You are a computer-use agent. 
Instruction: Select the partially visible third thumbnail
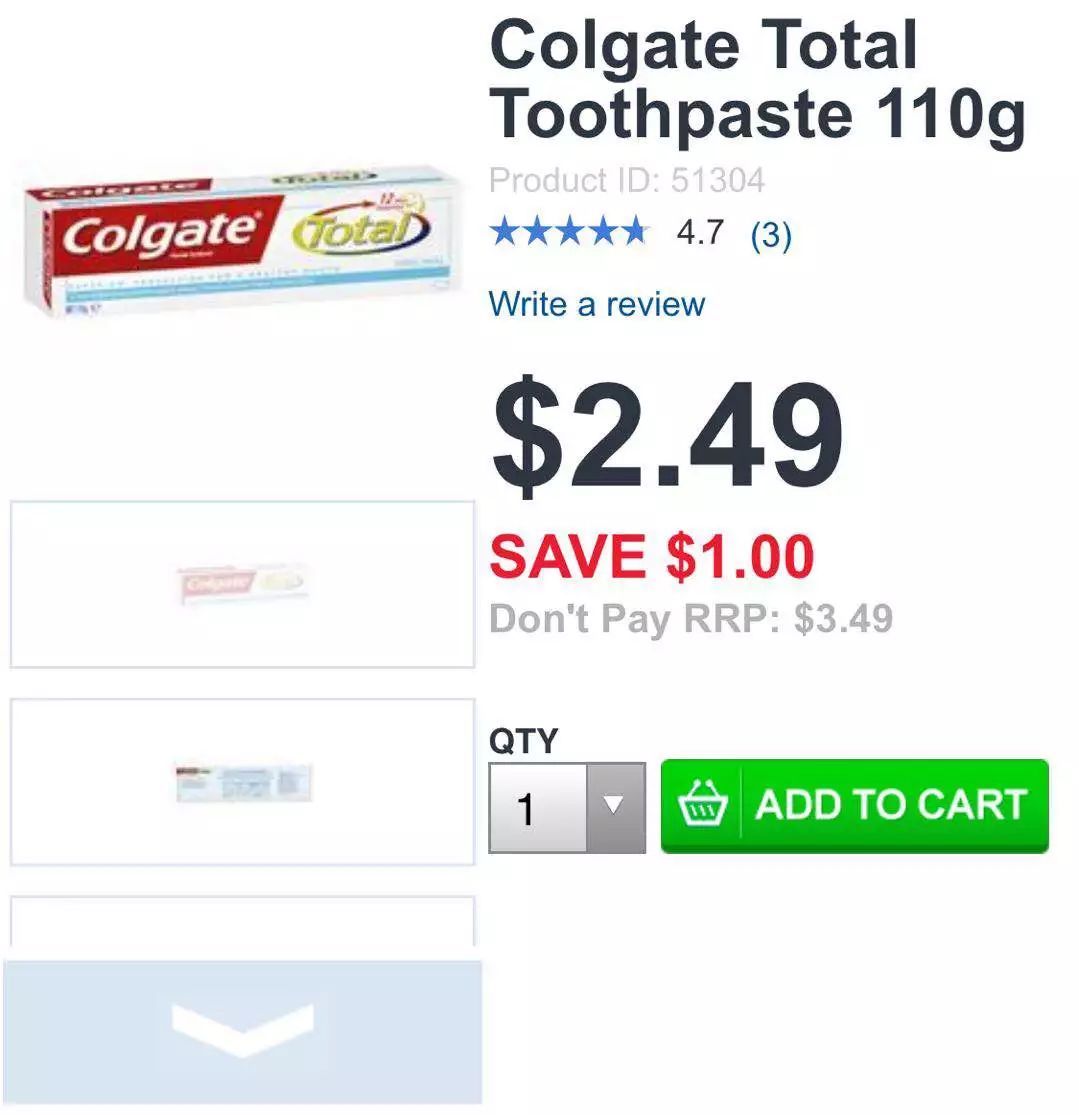tap(242, 921)
